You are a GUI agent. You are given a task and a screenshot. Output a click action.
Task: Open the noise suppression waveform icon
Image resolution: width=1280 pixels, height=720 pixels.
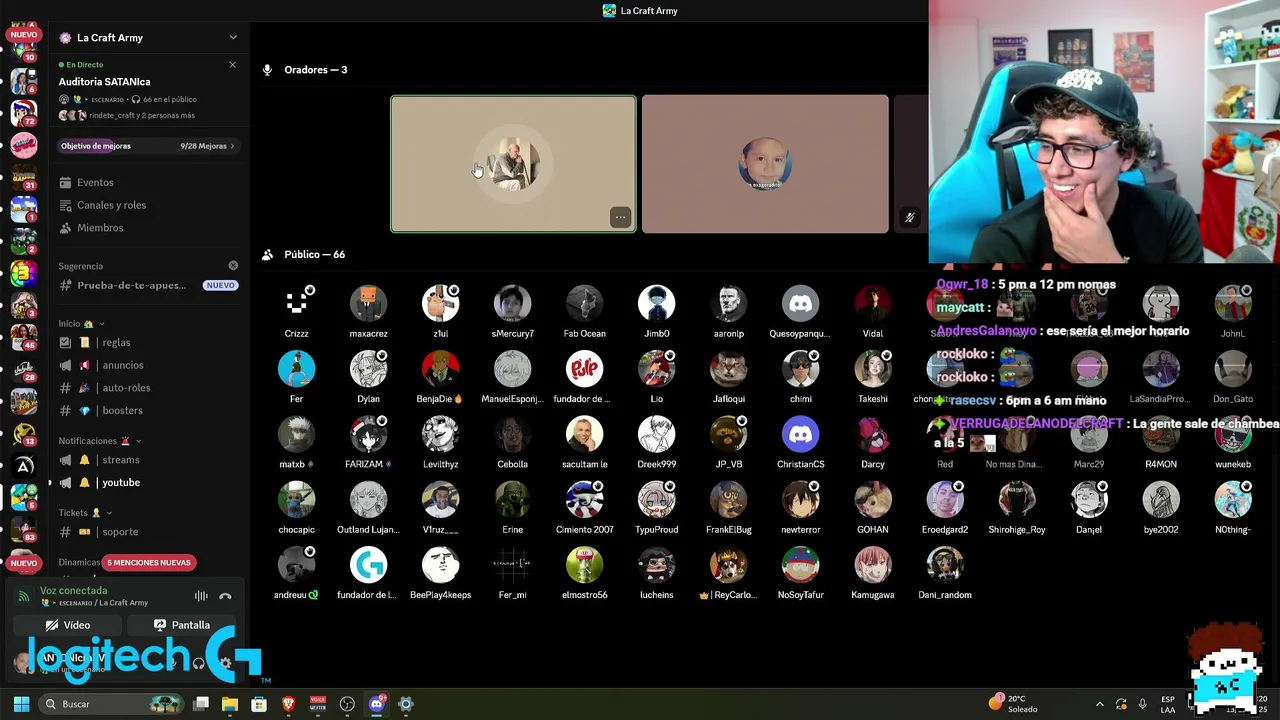(x=201, y=596)
